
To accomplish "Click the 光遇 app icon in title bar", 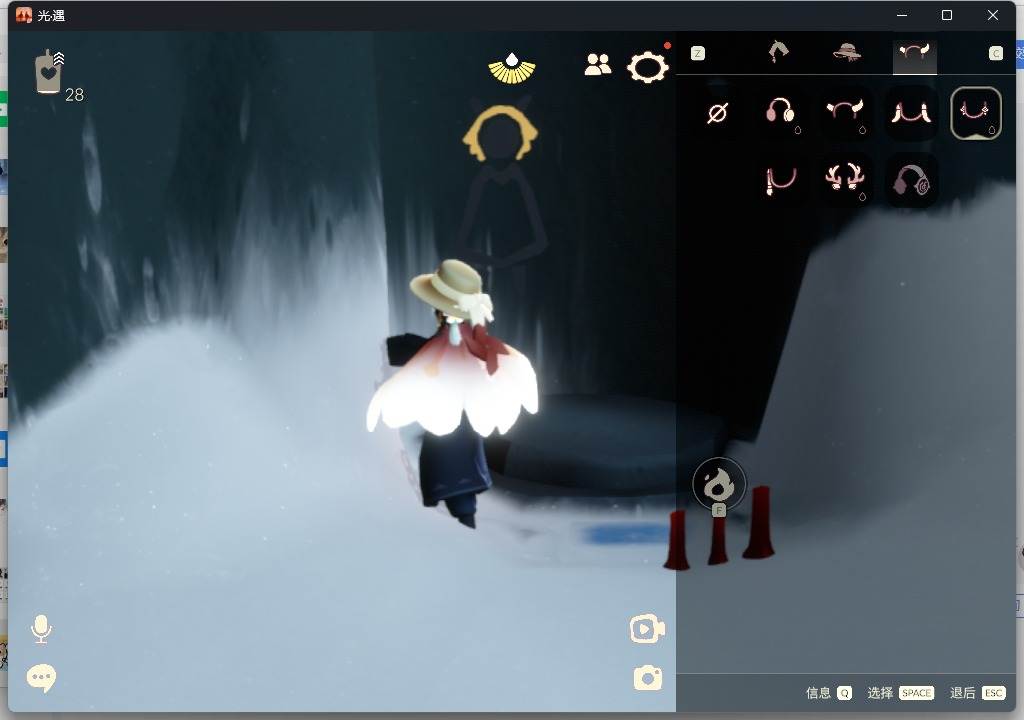I will (24, 15).
